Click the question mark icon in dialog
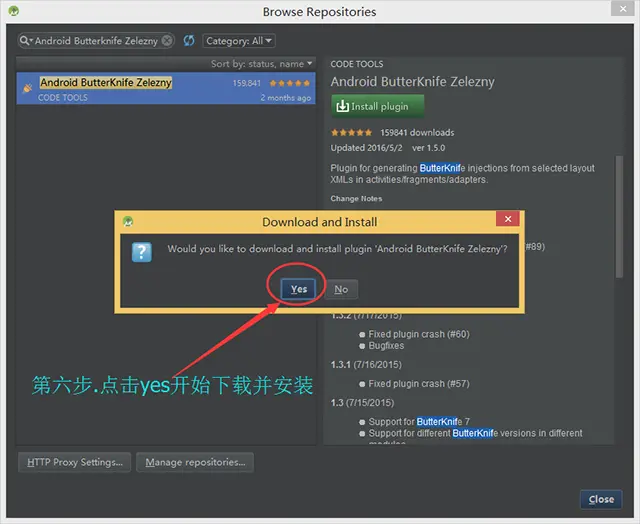The width and height of the screenshot is (640, 524). click(x=142, y=252)
